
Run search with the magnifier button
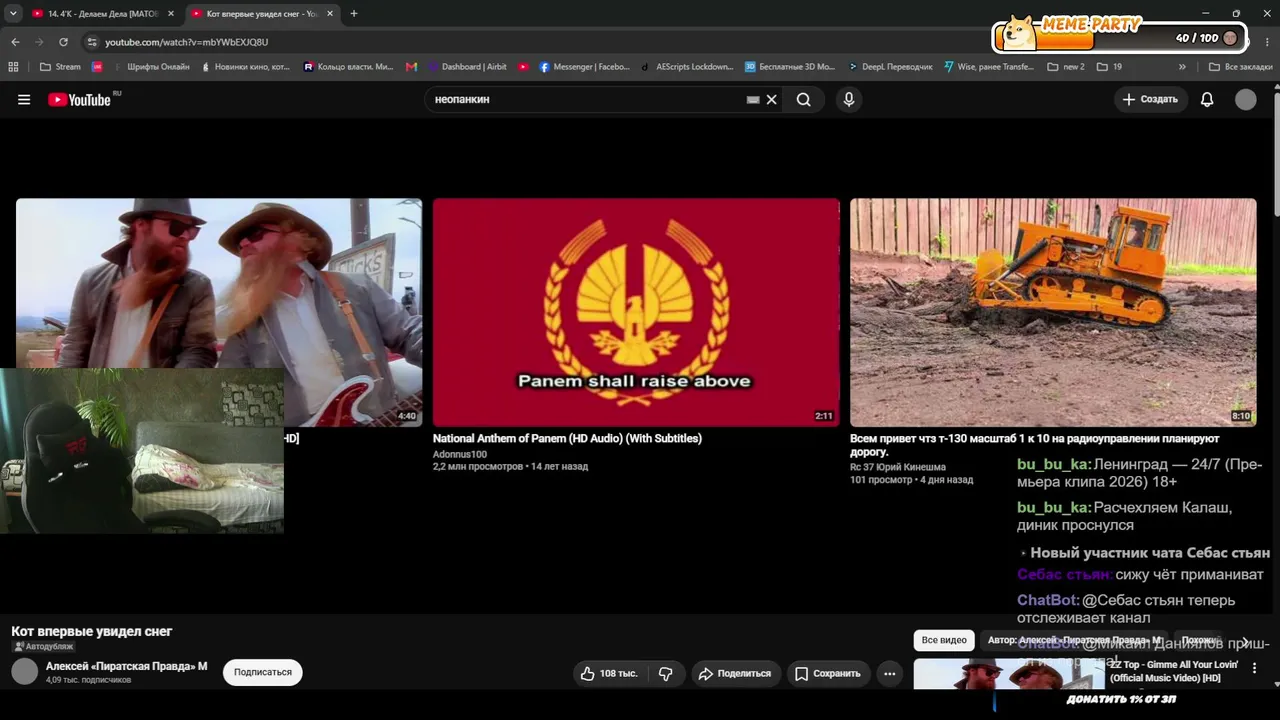tap(803, 100)
